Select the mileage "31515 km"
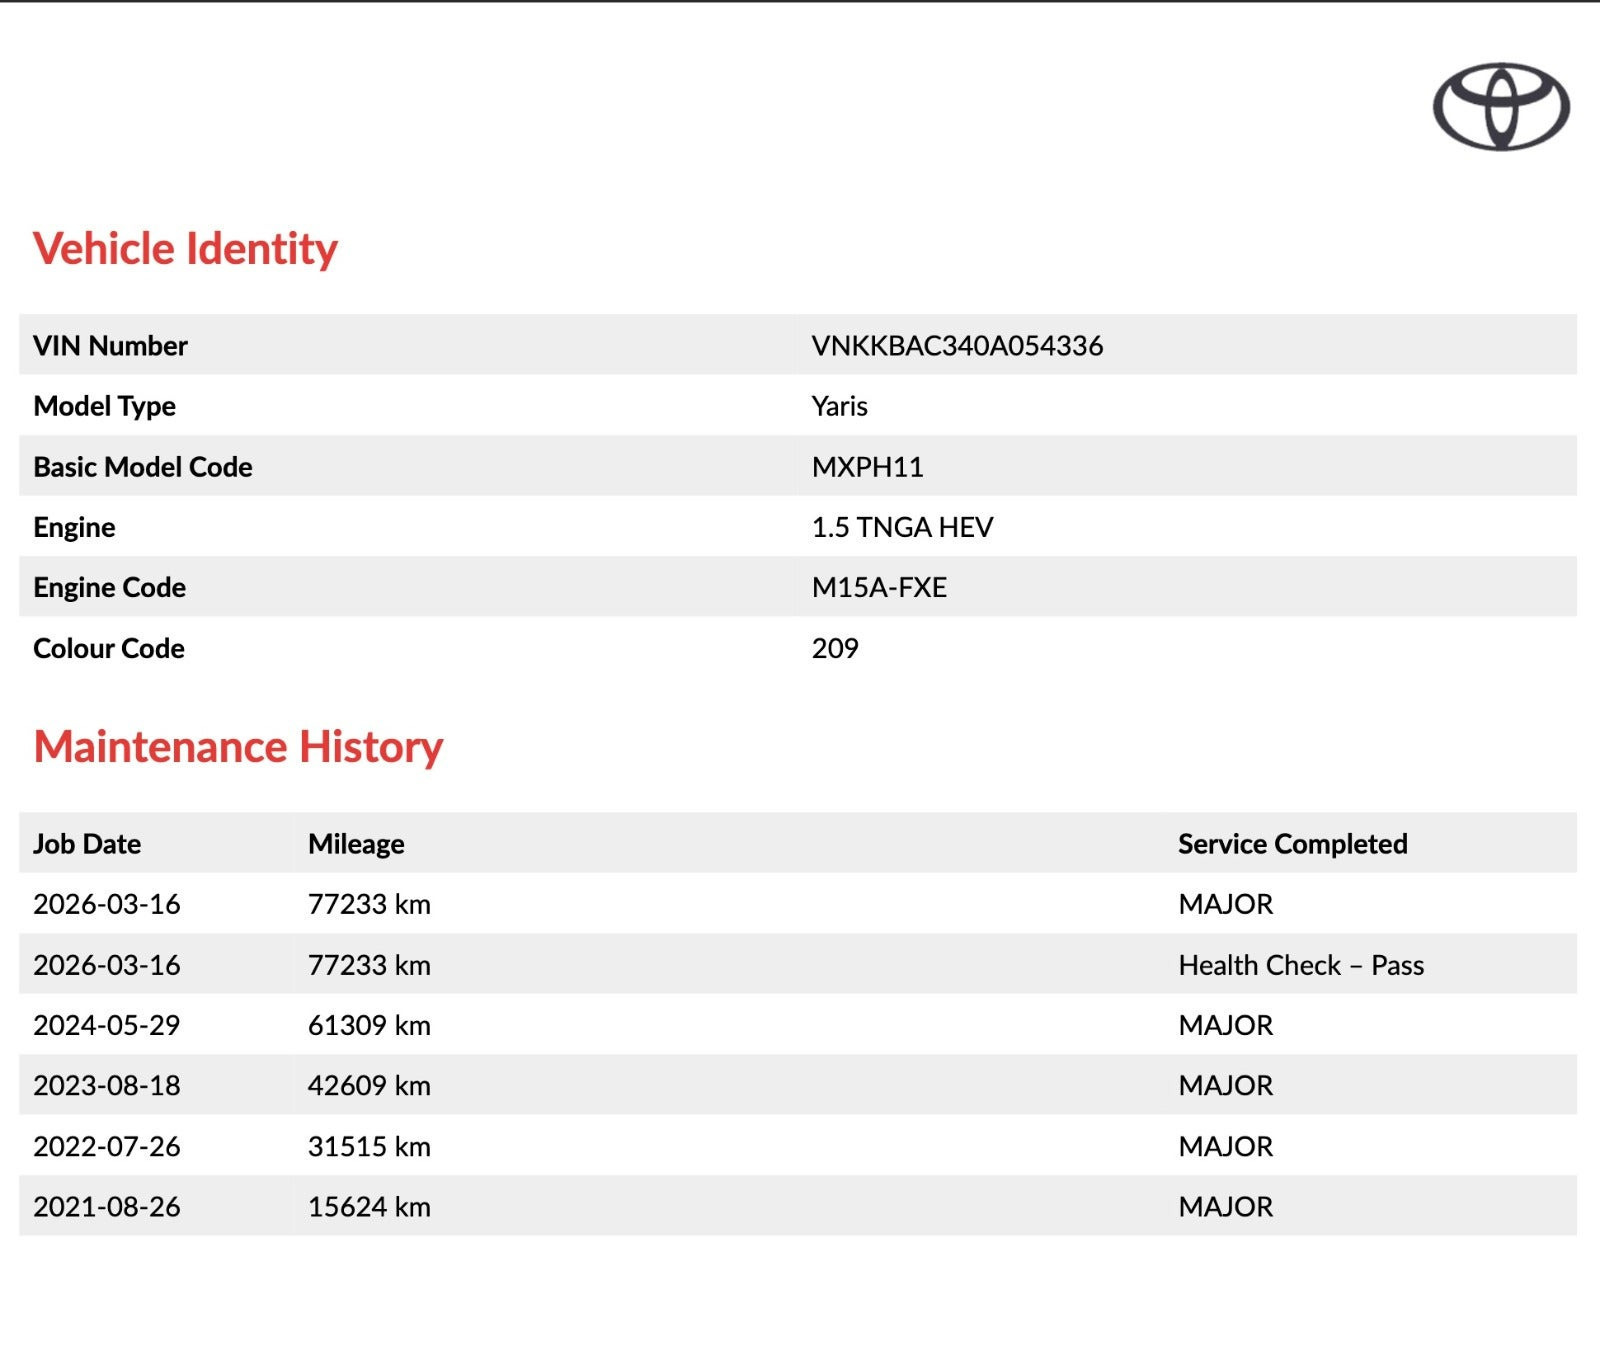The image size is (1600, 1357). tap(369, 1146)
